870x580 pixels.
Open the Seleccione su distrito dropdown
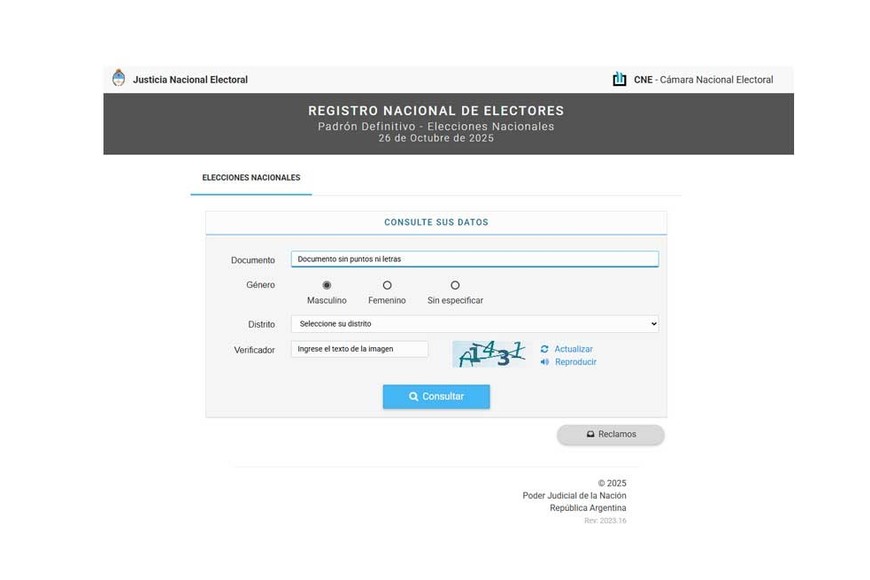click(474, 324)
